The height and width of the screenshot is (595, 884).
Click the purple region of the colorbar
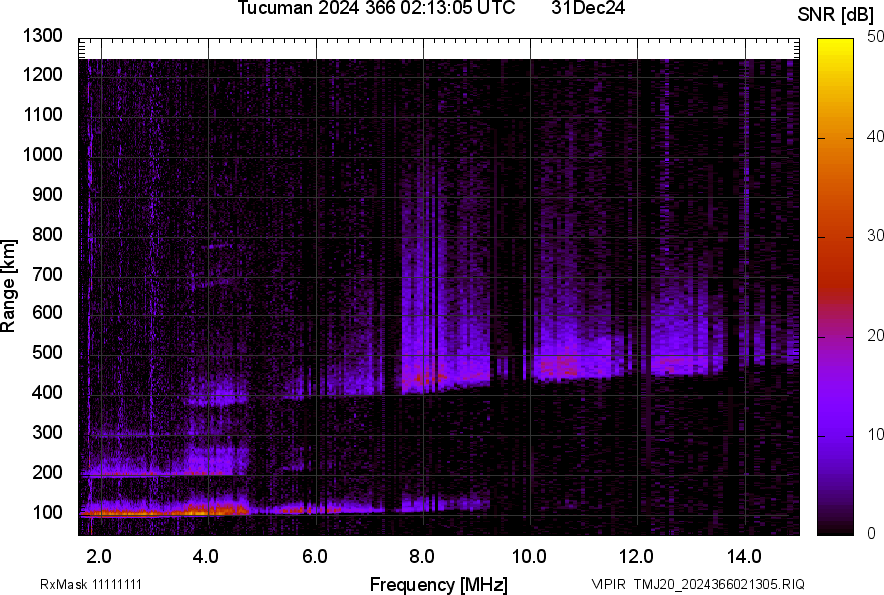click(x=836, y=420)
